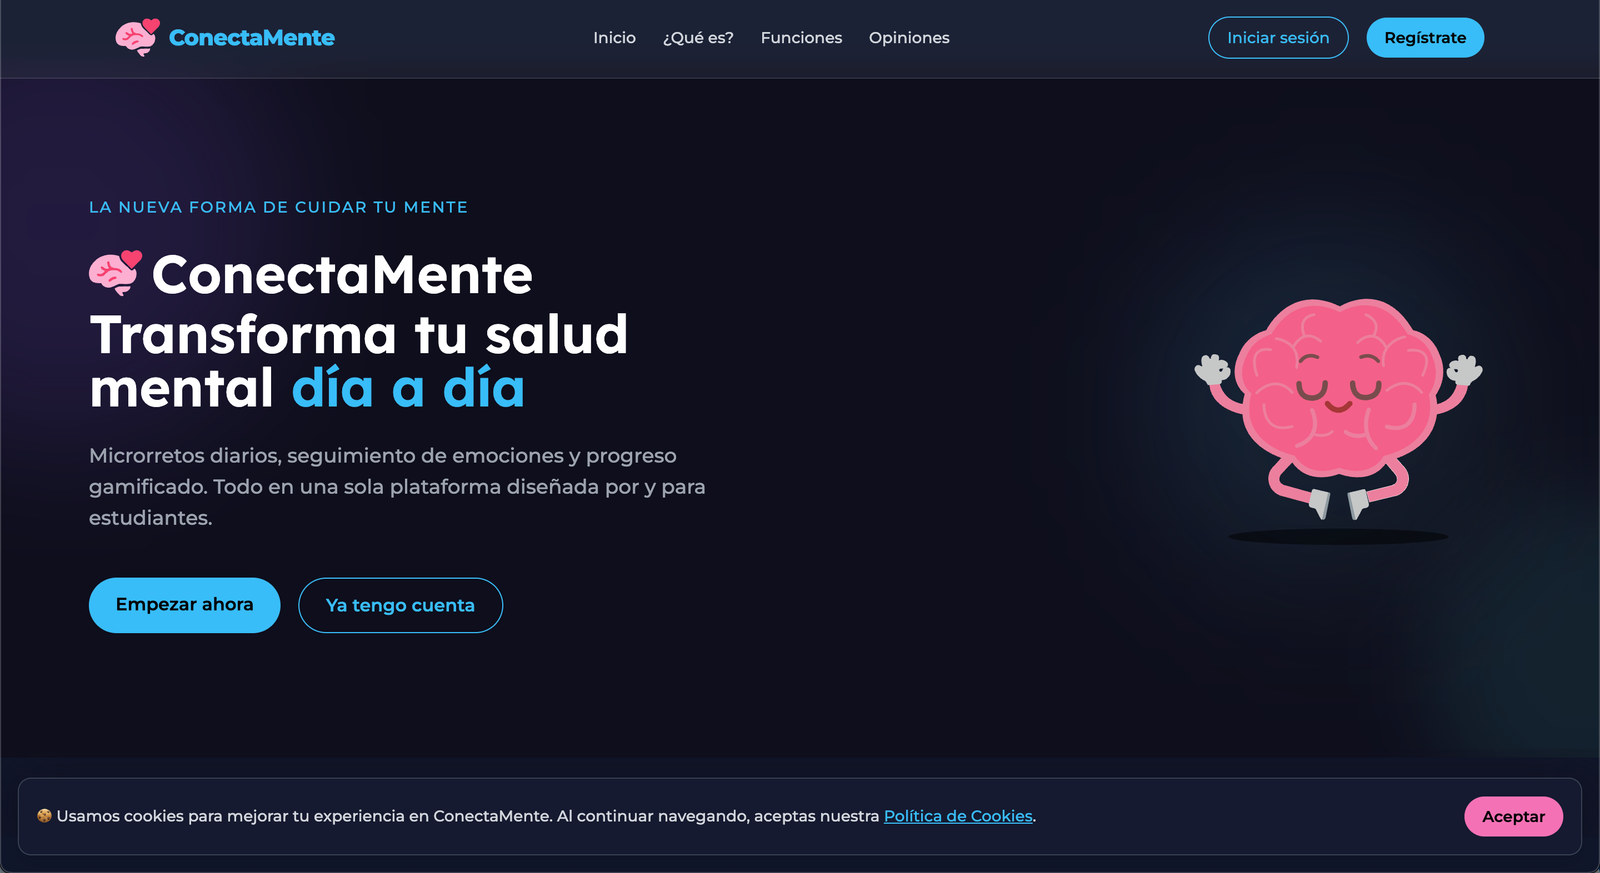Click the tagline La nueva forma de cuidar tu mente
The height and width of the screenshot is (873, 1600).
(x=278, y=207)
